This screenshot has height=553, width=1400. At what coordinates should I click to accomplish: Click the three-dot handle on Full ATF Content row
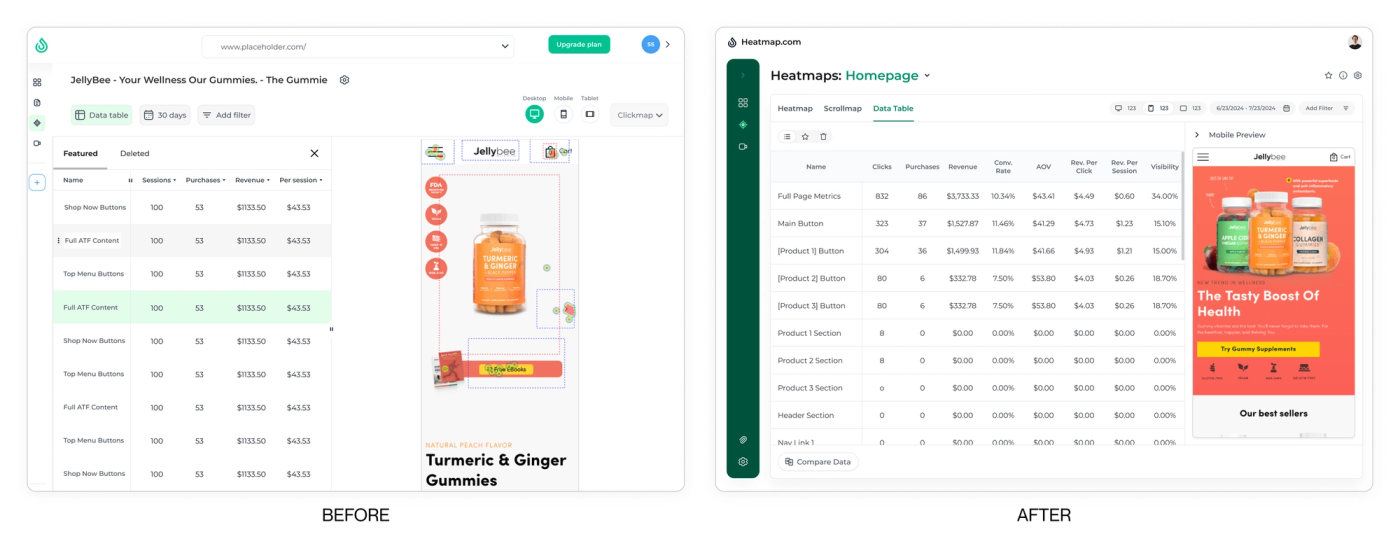coord(58,241)
